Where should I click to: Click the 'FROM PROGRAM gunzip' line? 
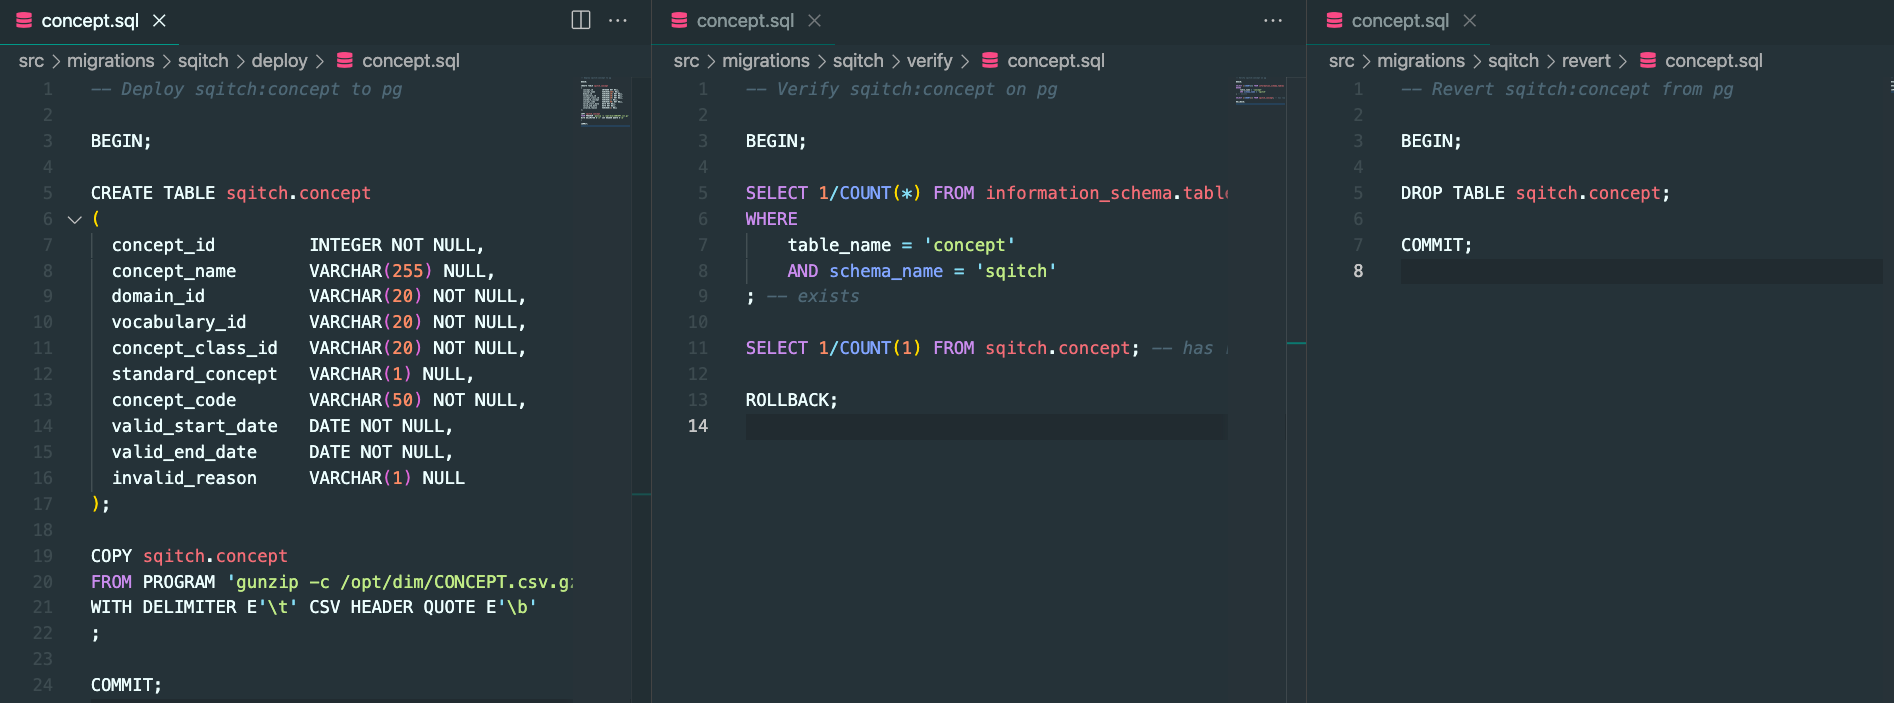pyautogui.click(x=332, y=582)
